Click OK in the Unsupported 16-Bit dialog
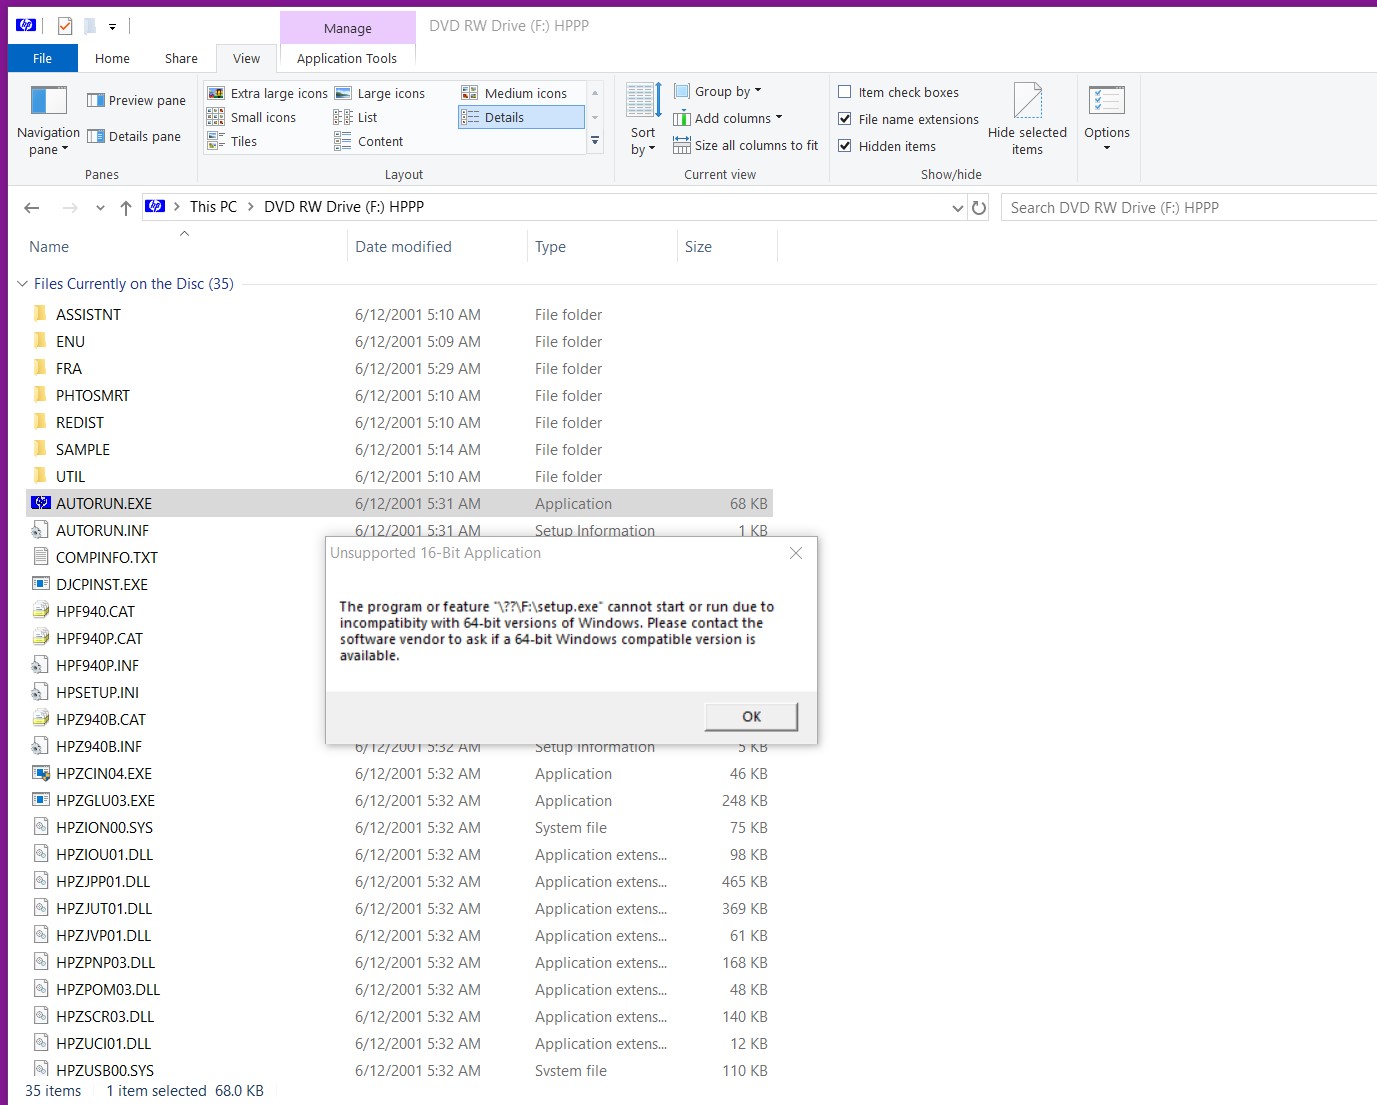Image resolution: width=1377 pixels, height=1105 pixels. (751, 716)
